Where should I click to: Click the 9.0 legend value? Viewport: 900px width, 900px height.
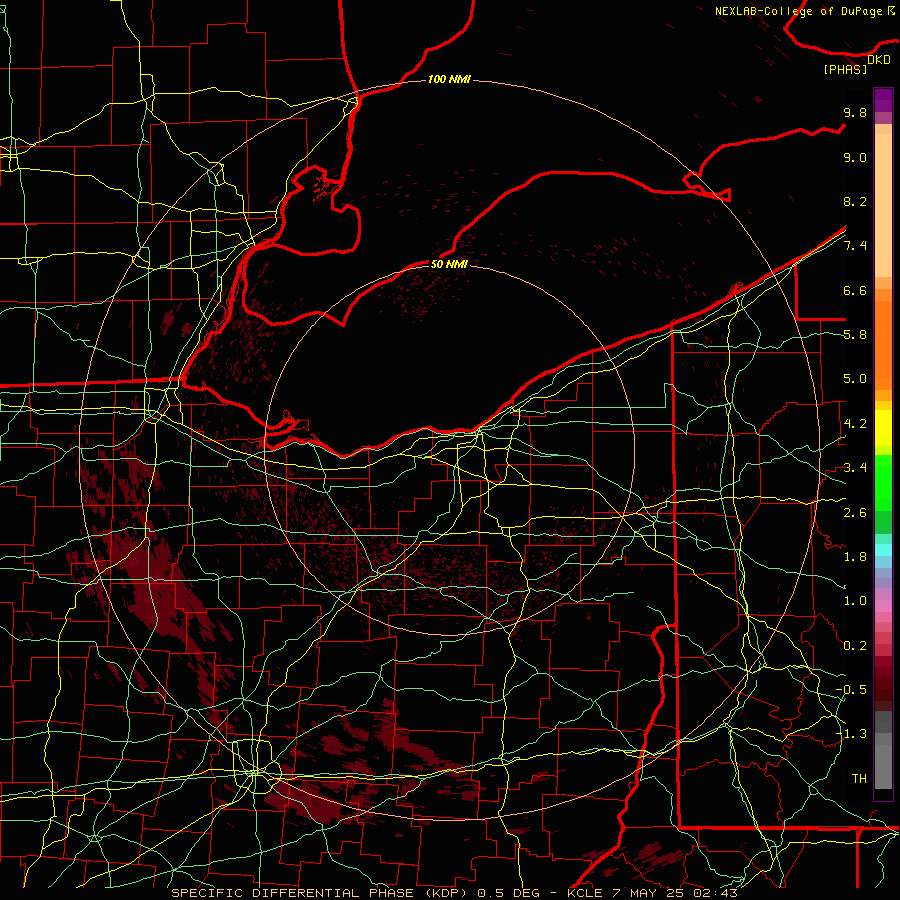pyautogui.click(x=855, y=157)
